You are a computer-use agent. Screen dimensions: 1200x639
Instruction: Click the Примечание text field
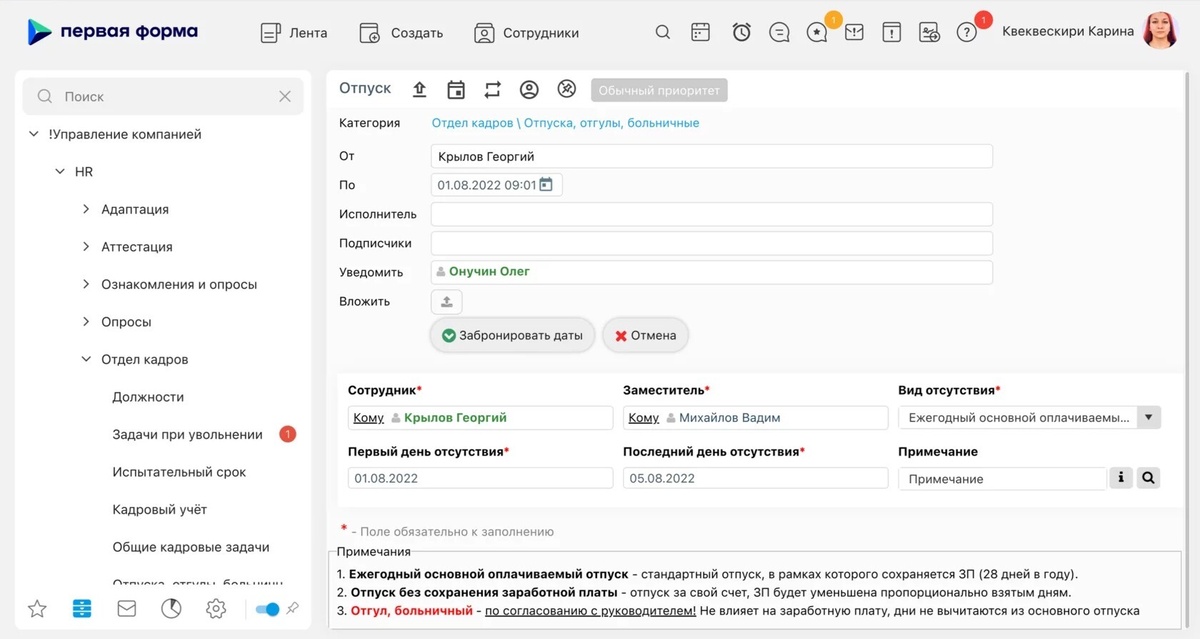coord(1002,478)
